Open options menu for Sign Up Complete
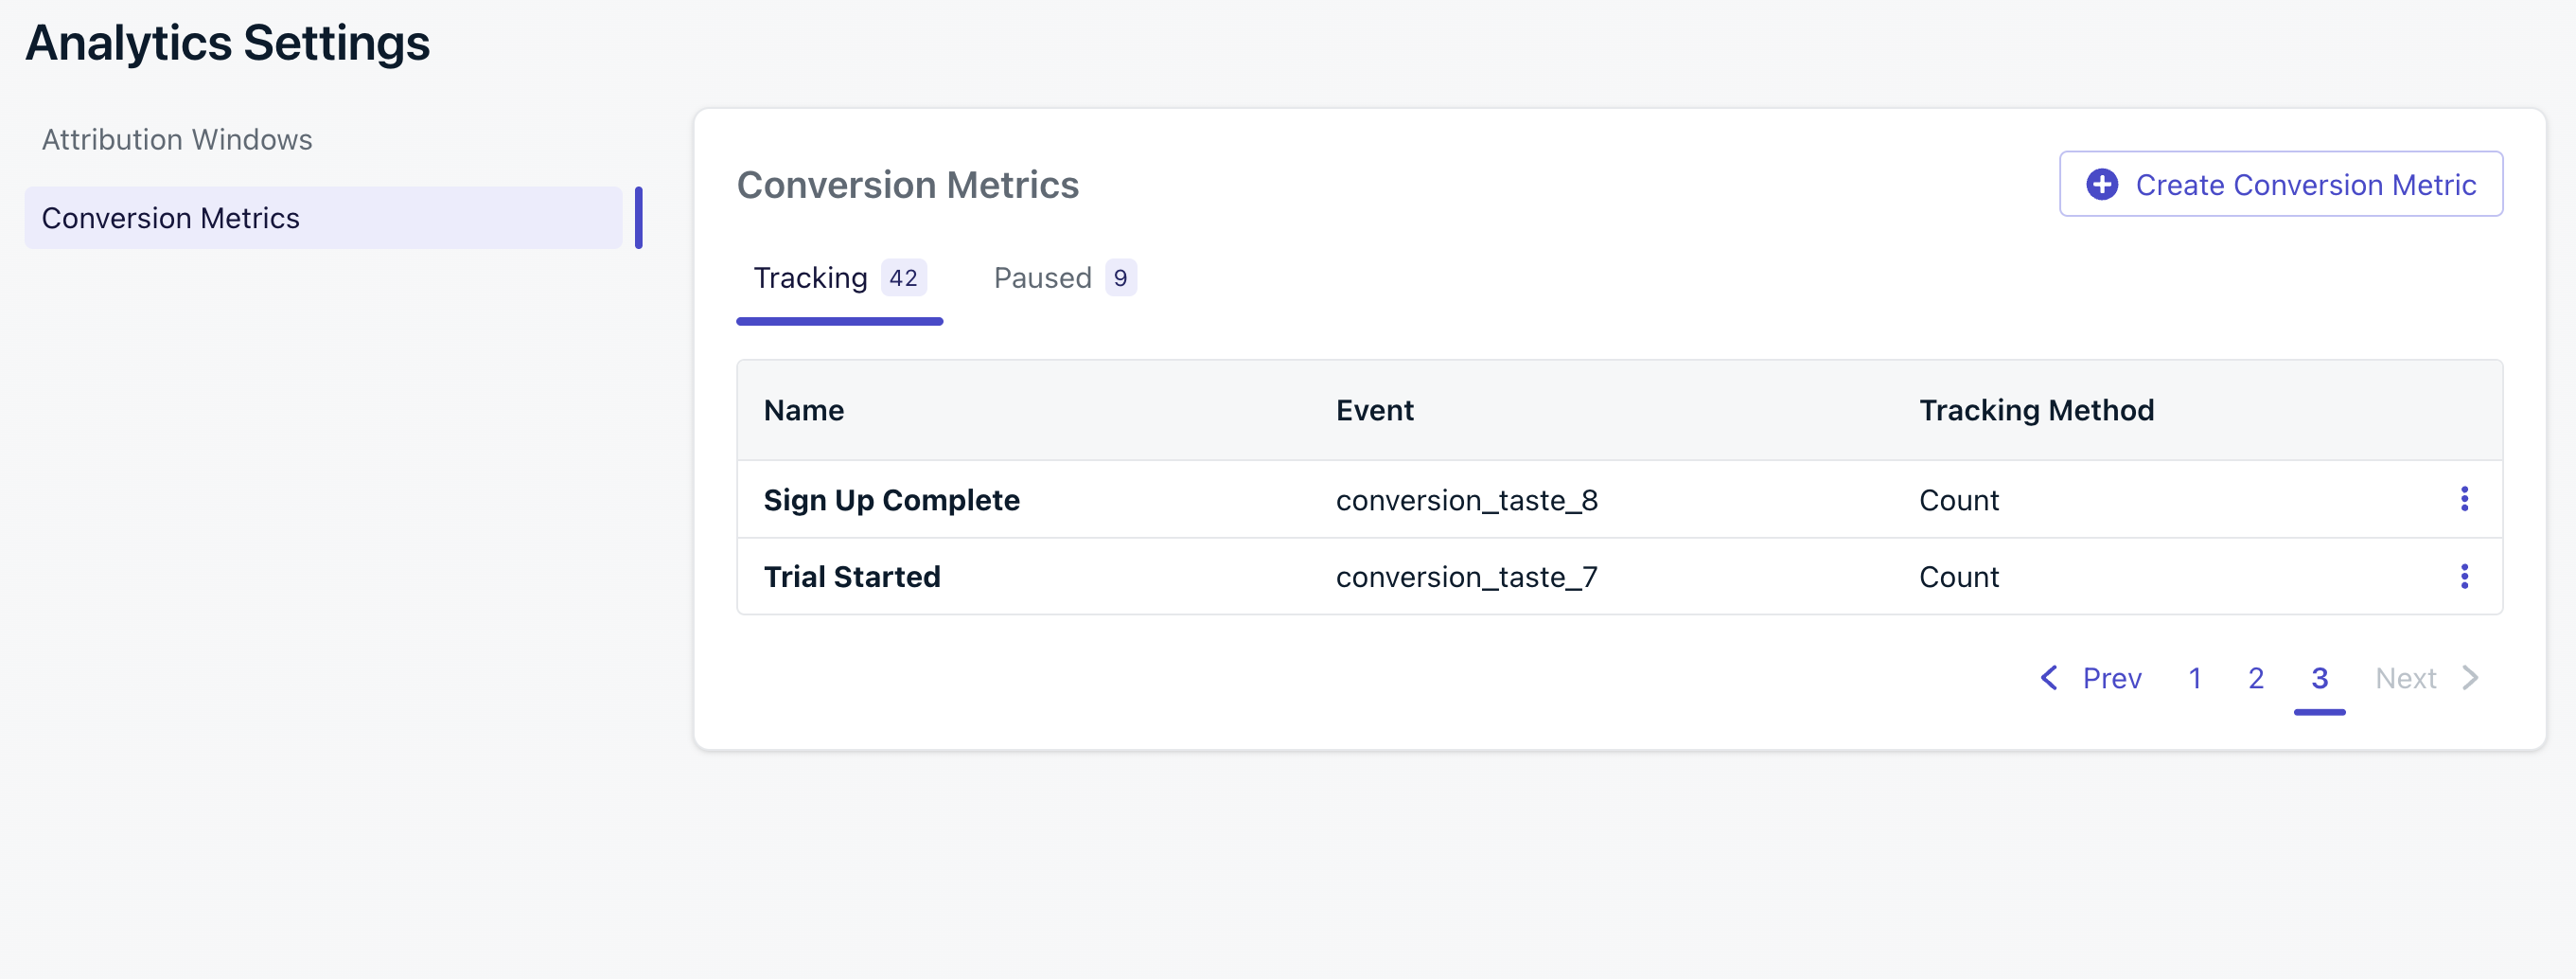This screenshot has height=979, width=2576. 2463,498
